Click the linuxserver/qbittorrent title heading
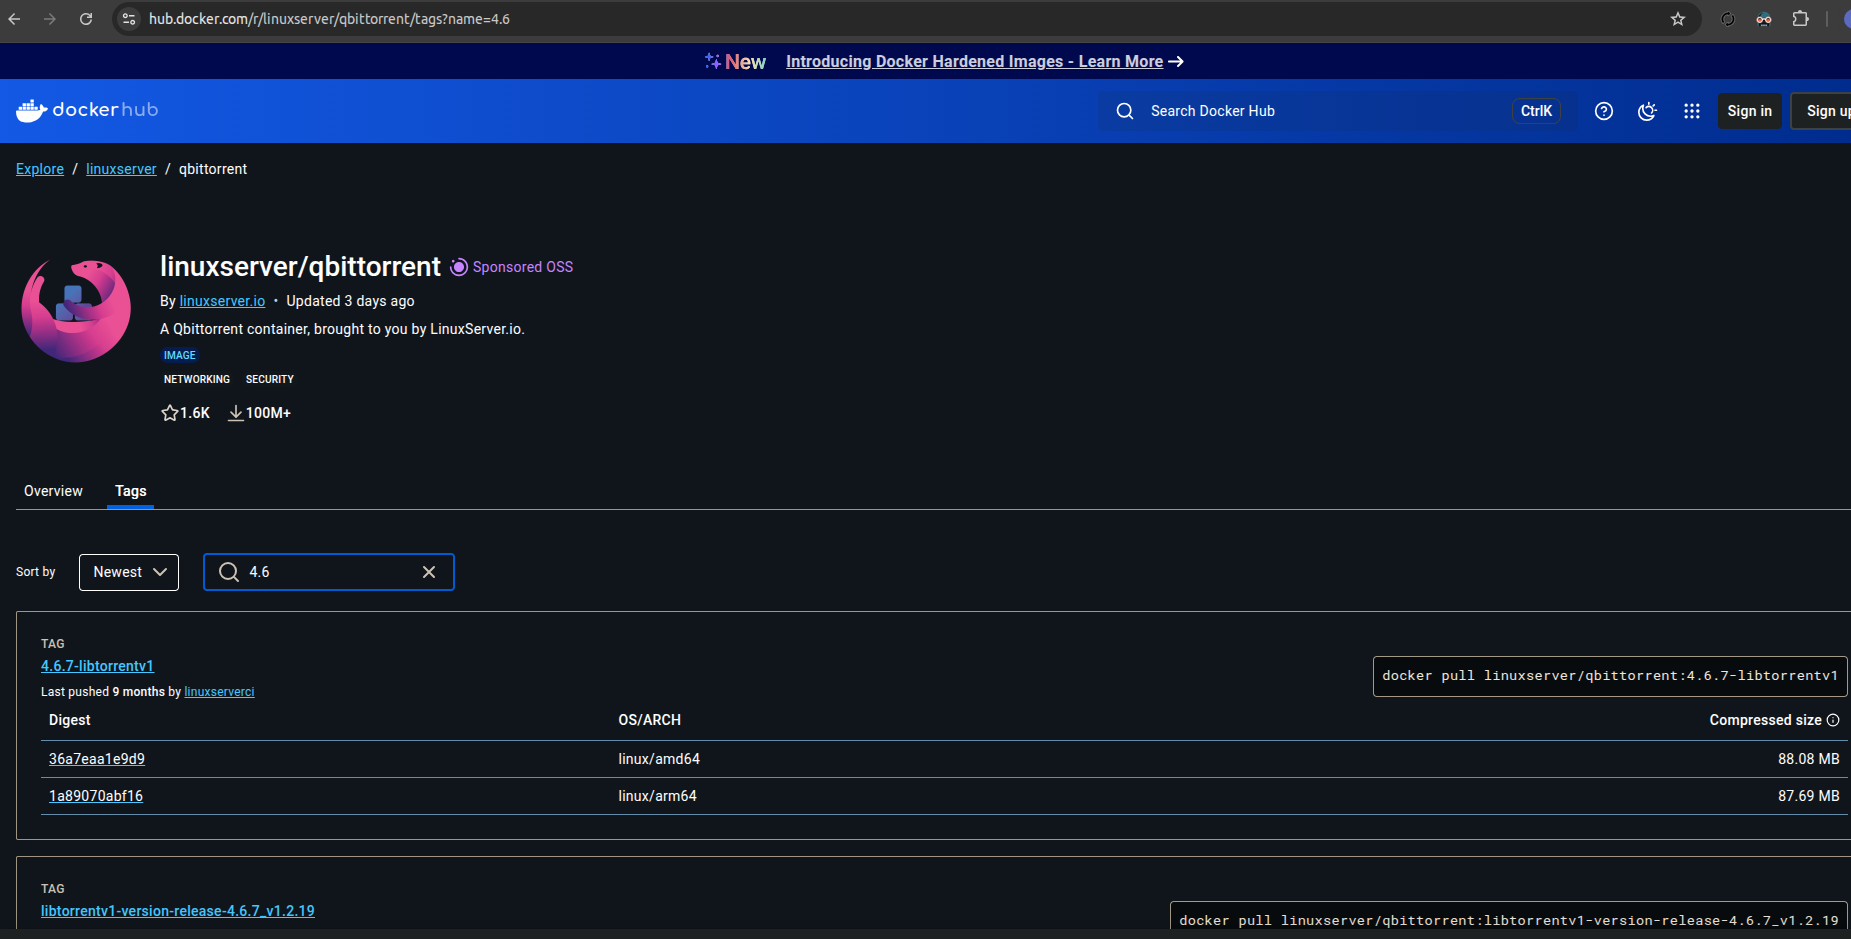The image size is (1851, 939). 300,266
